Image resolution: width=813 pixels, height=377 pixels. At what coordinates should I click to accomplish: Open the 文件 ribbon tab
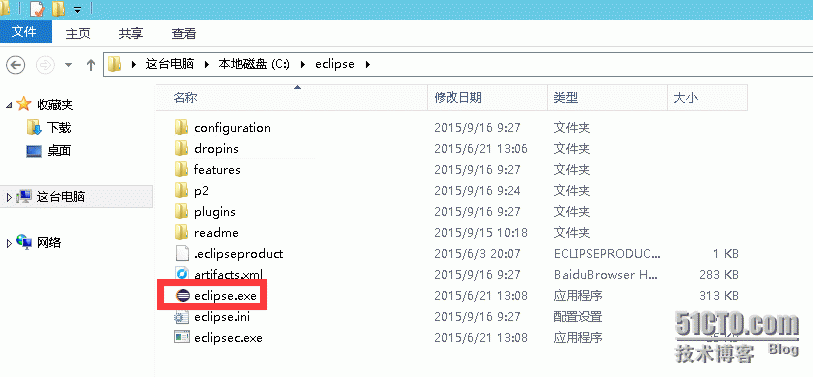tap(25, 32)
